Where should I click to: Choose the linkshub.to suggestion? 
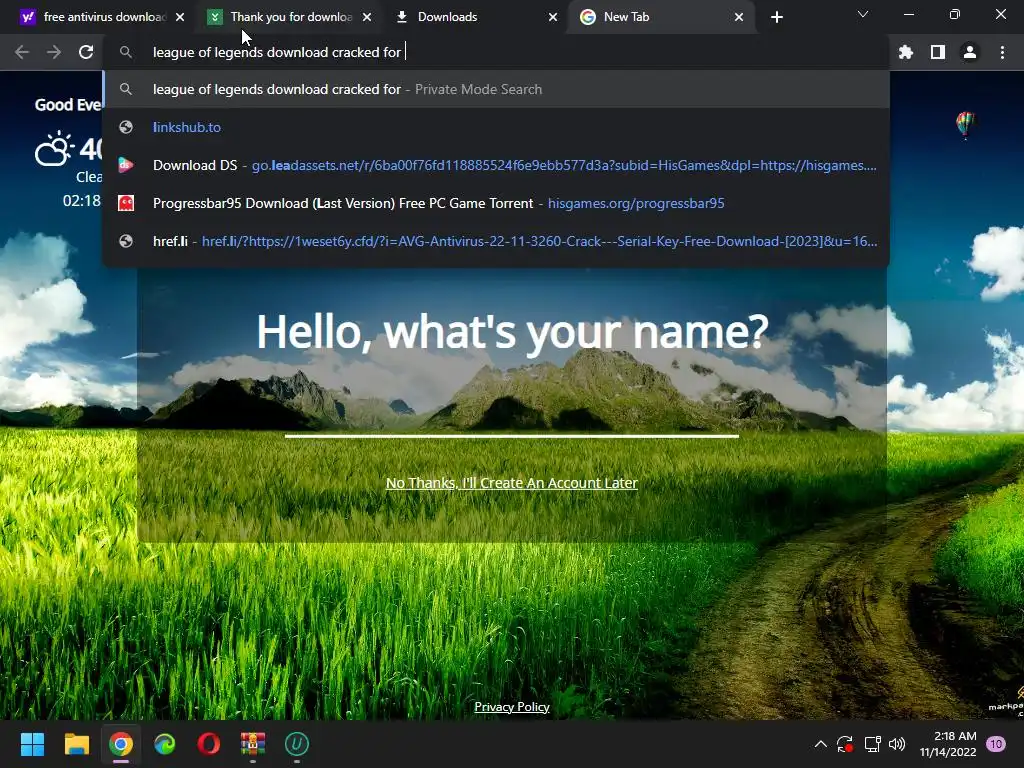click(x=496, y=127)
